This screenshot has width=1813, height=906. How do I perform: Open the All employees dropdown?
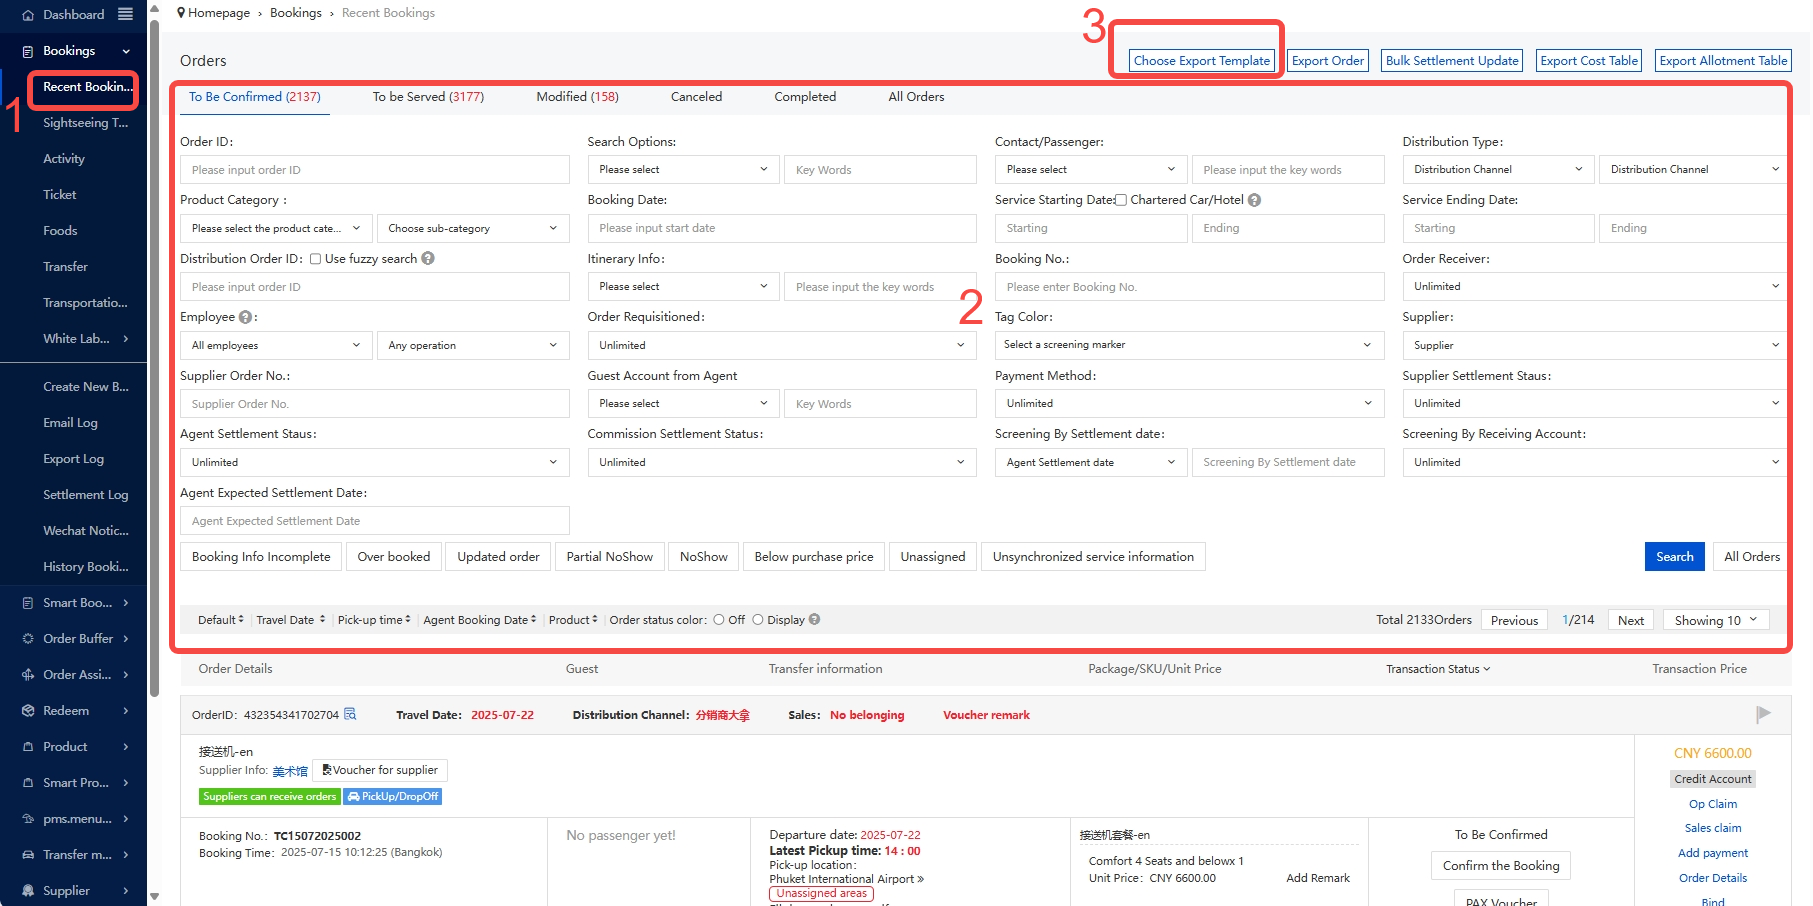(x=275, y=345)
